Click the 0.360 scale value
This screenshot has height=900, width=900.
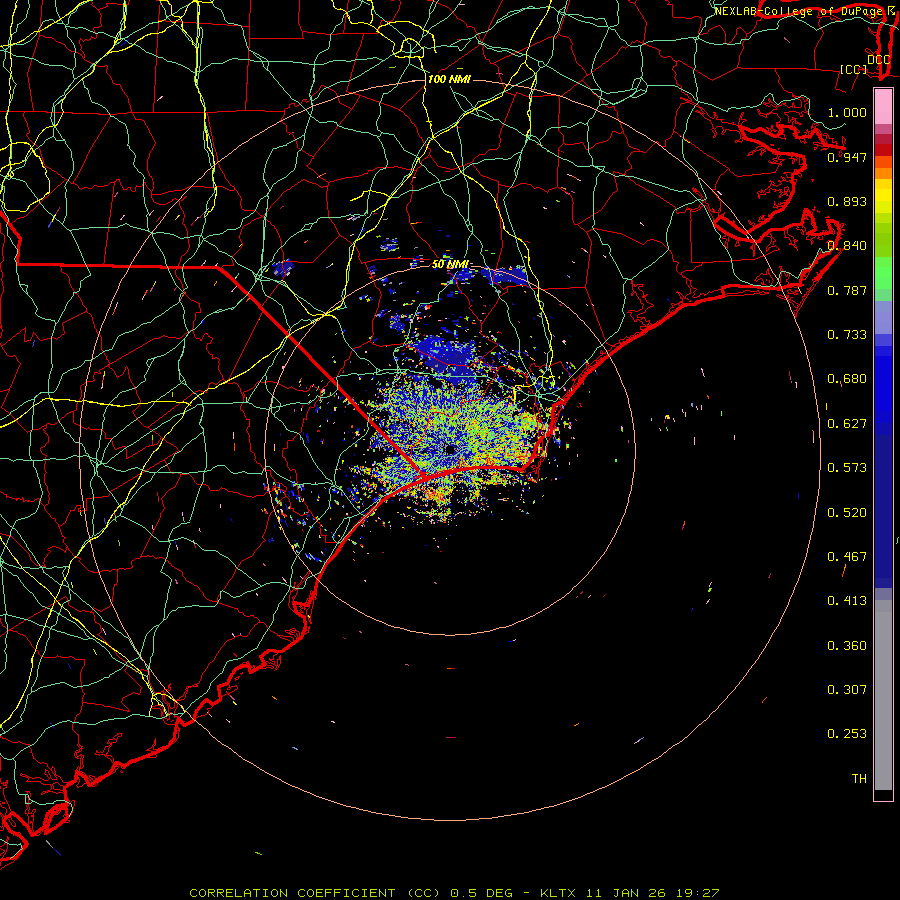(x=847, y=646)
